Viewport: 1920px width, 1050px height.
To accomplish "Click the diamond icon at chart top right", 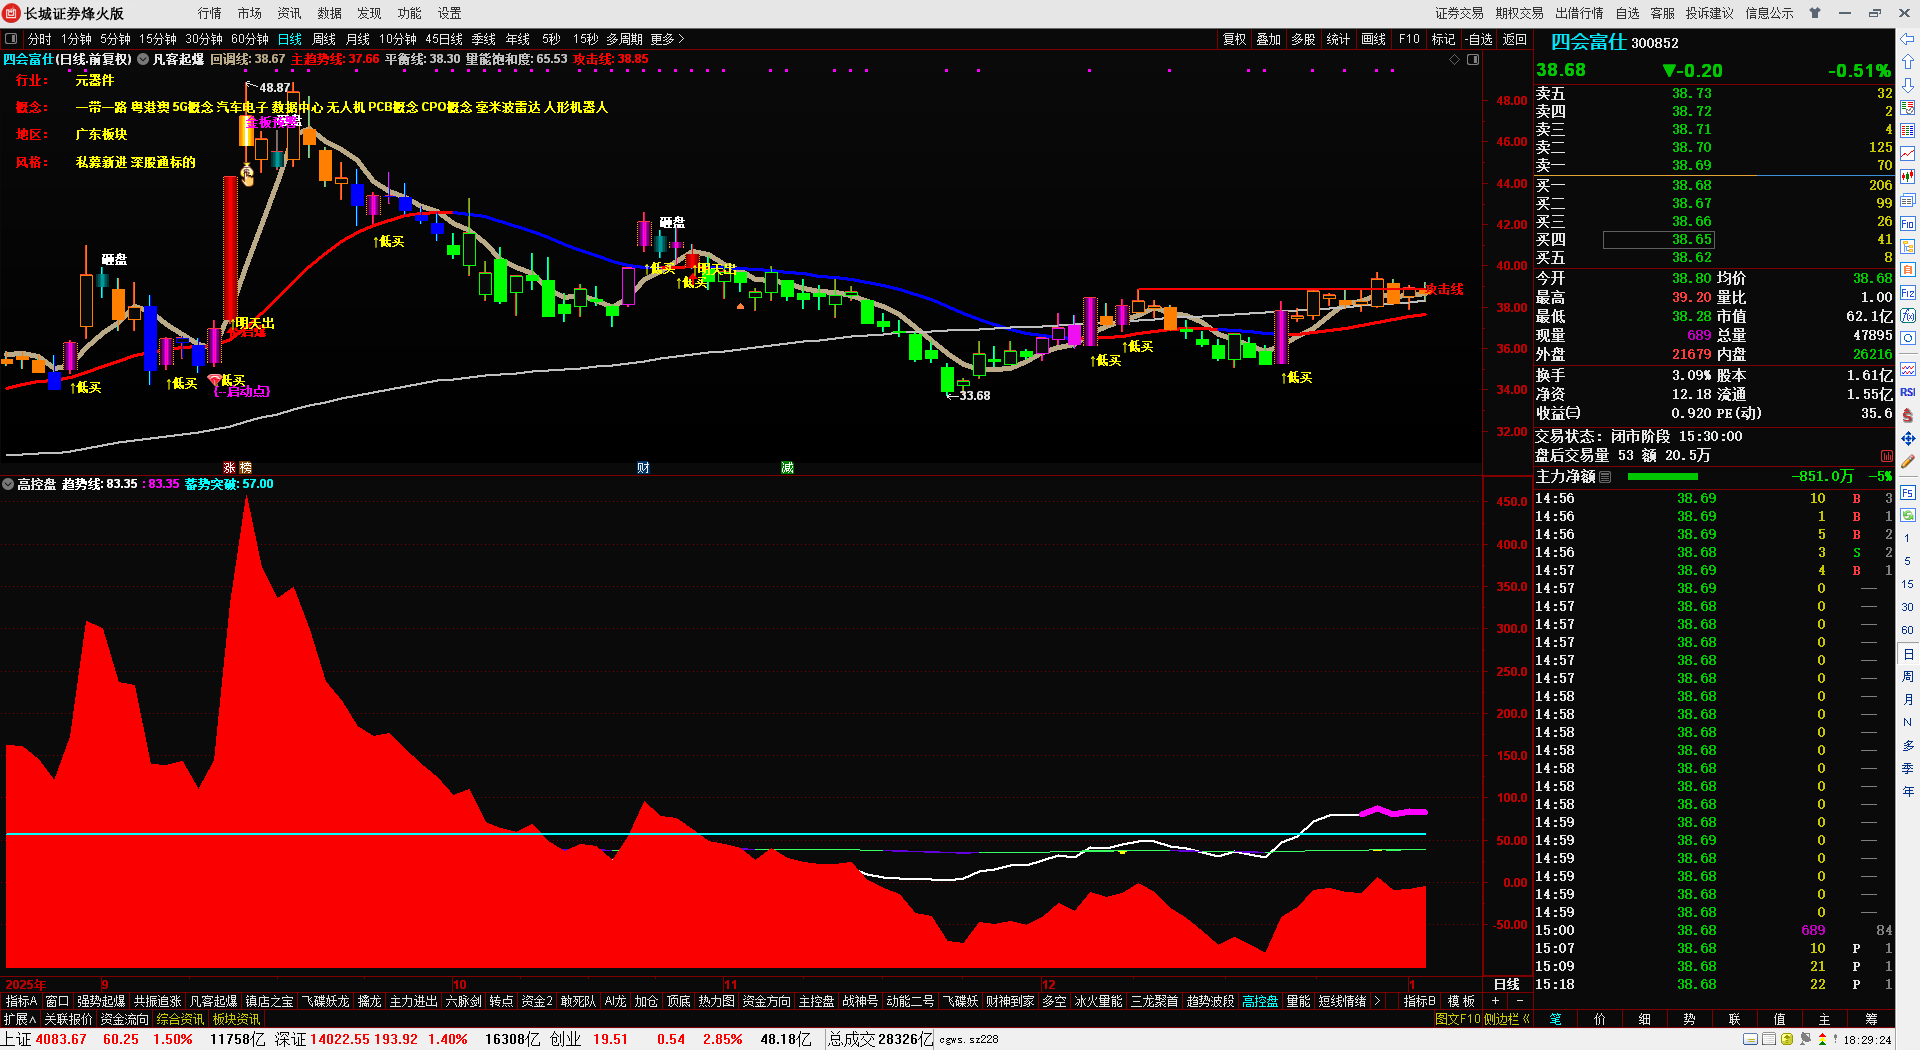I will coord(1455,60).
